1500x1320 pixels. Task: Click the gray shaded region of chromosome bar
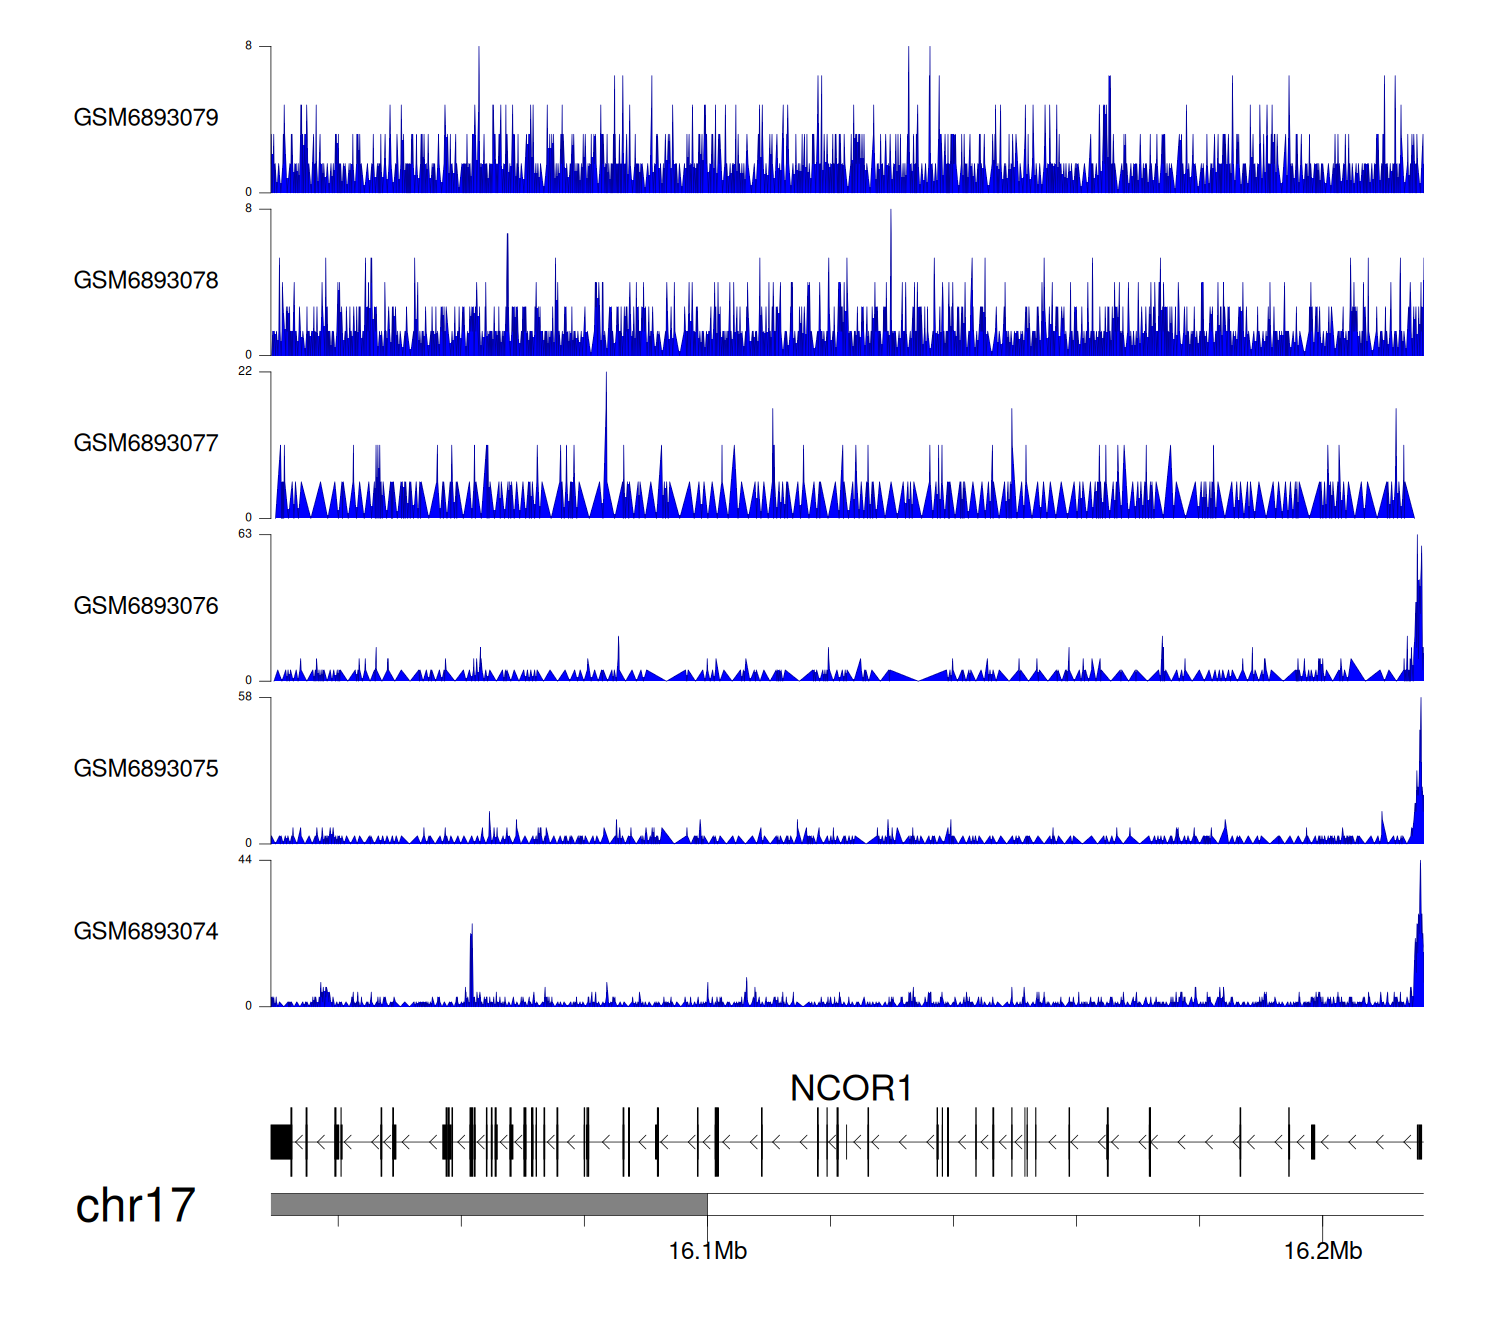[488, 1204]
